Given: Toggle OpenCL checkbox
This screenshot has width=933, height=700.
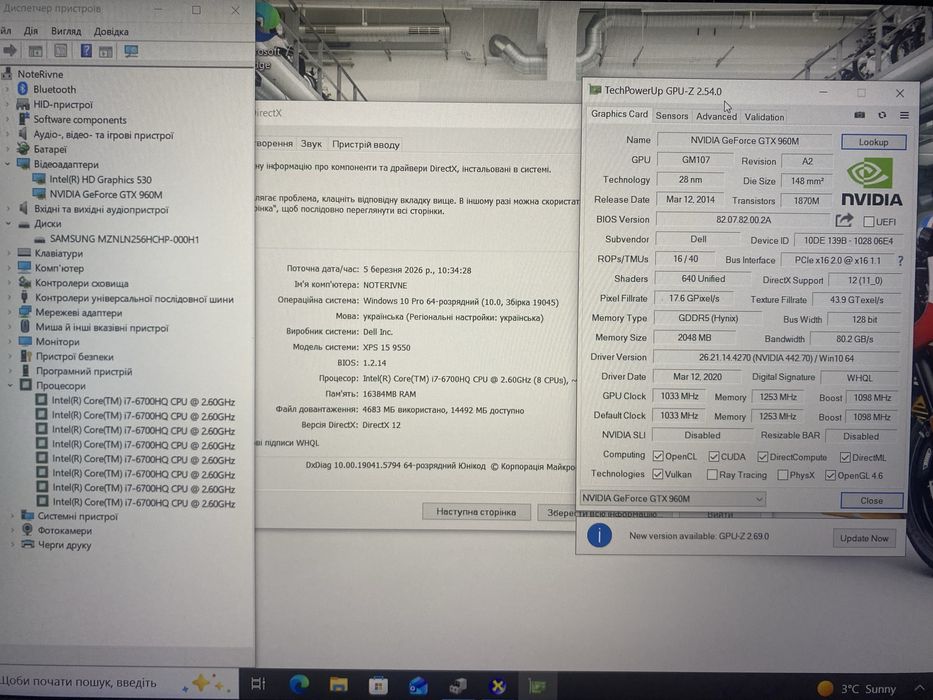Looking at the screenshot, I should point(658,456).
